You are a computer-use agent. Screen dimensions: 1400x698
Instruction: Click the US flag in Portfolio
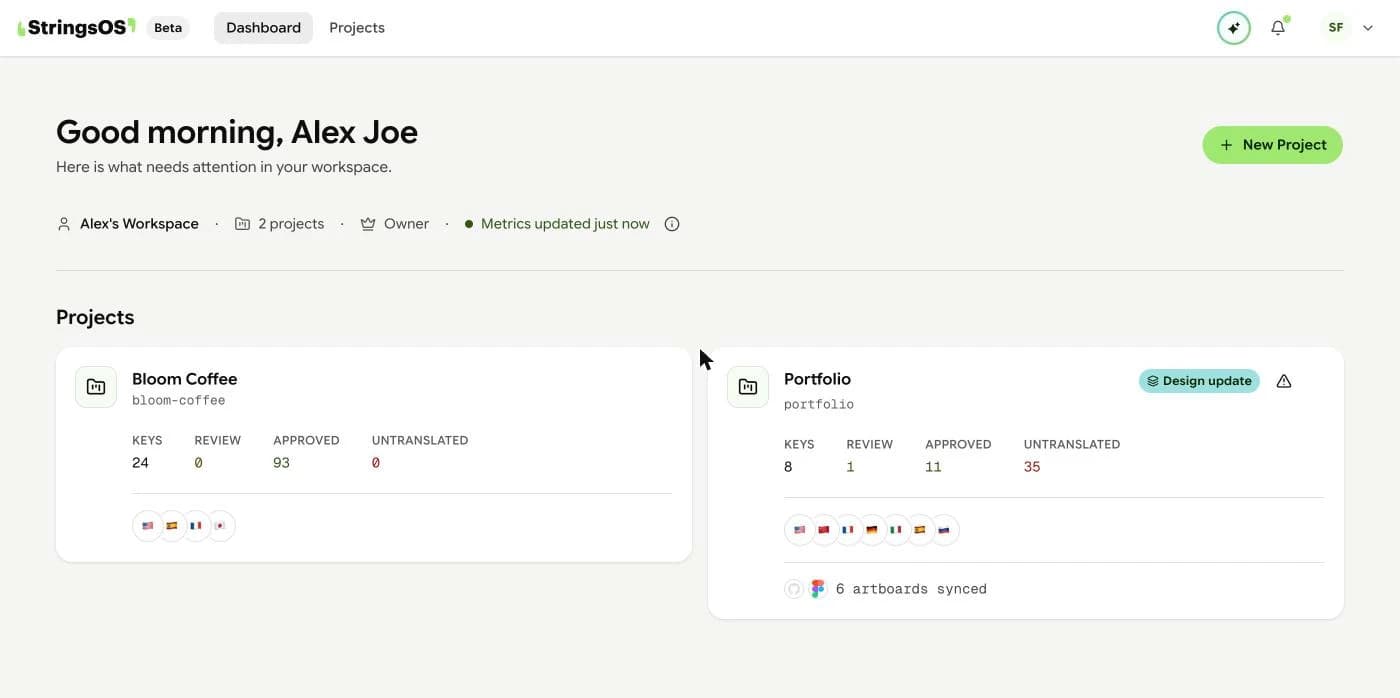coord(800,530)
